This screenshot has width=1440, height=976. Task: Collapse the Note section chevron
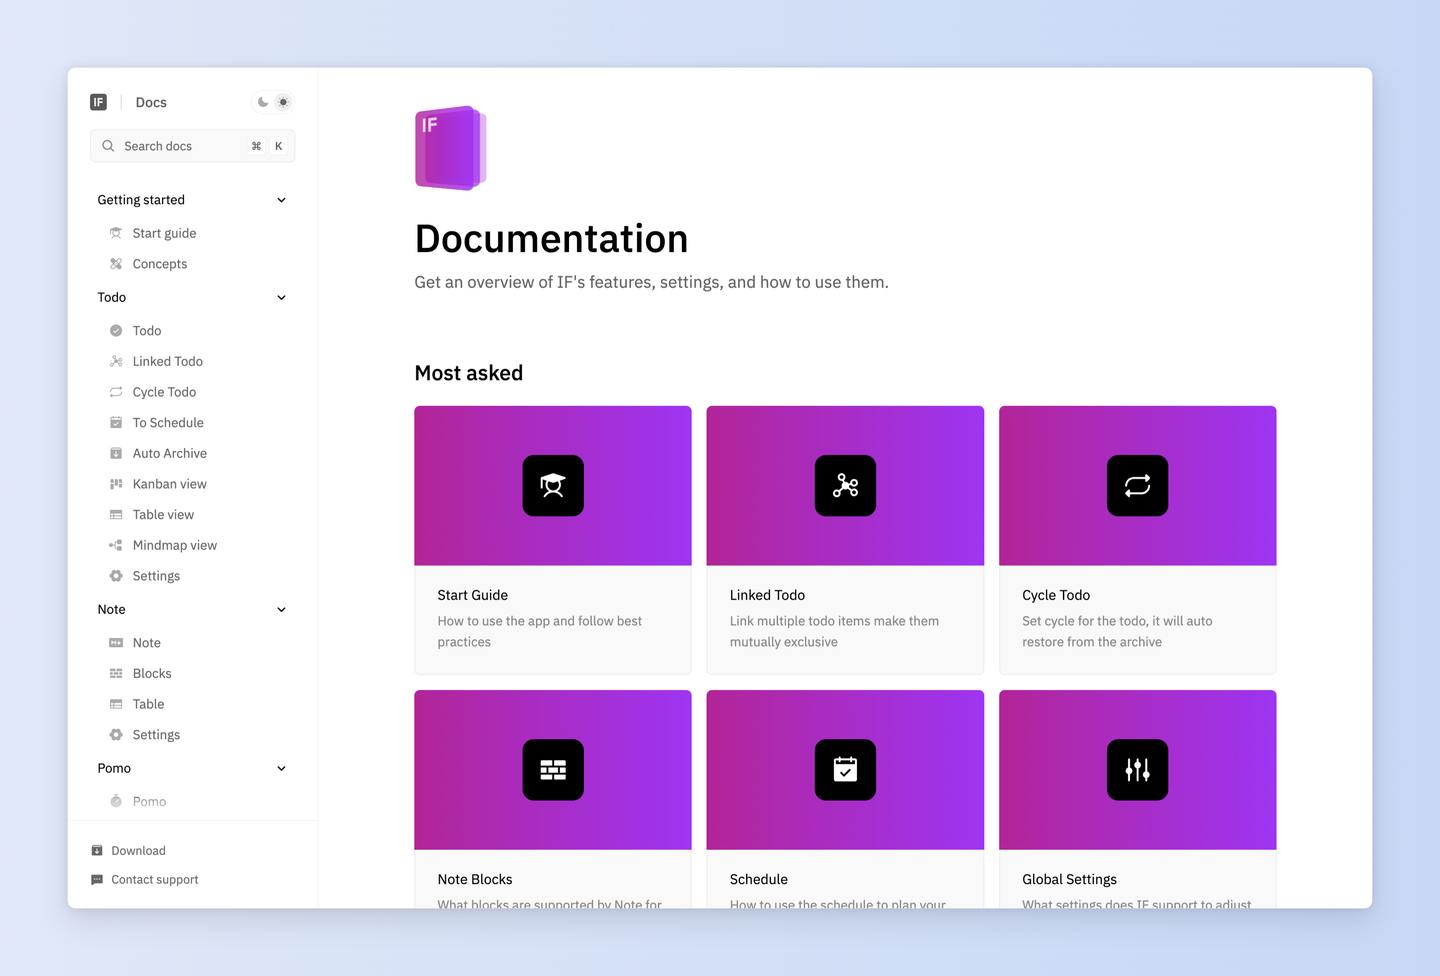(281, 610)
